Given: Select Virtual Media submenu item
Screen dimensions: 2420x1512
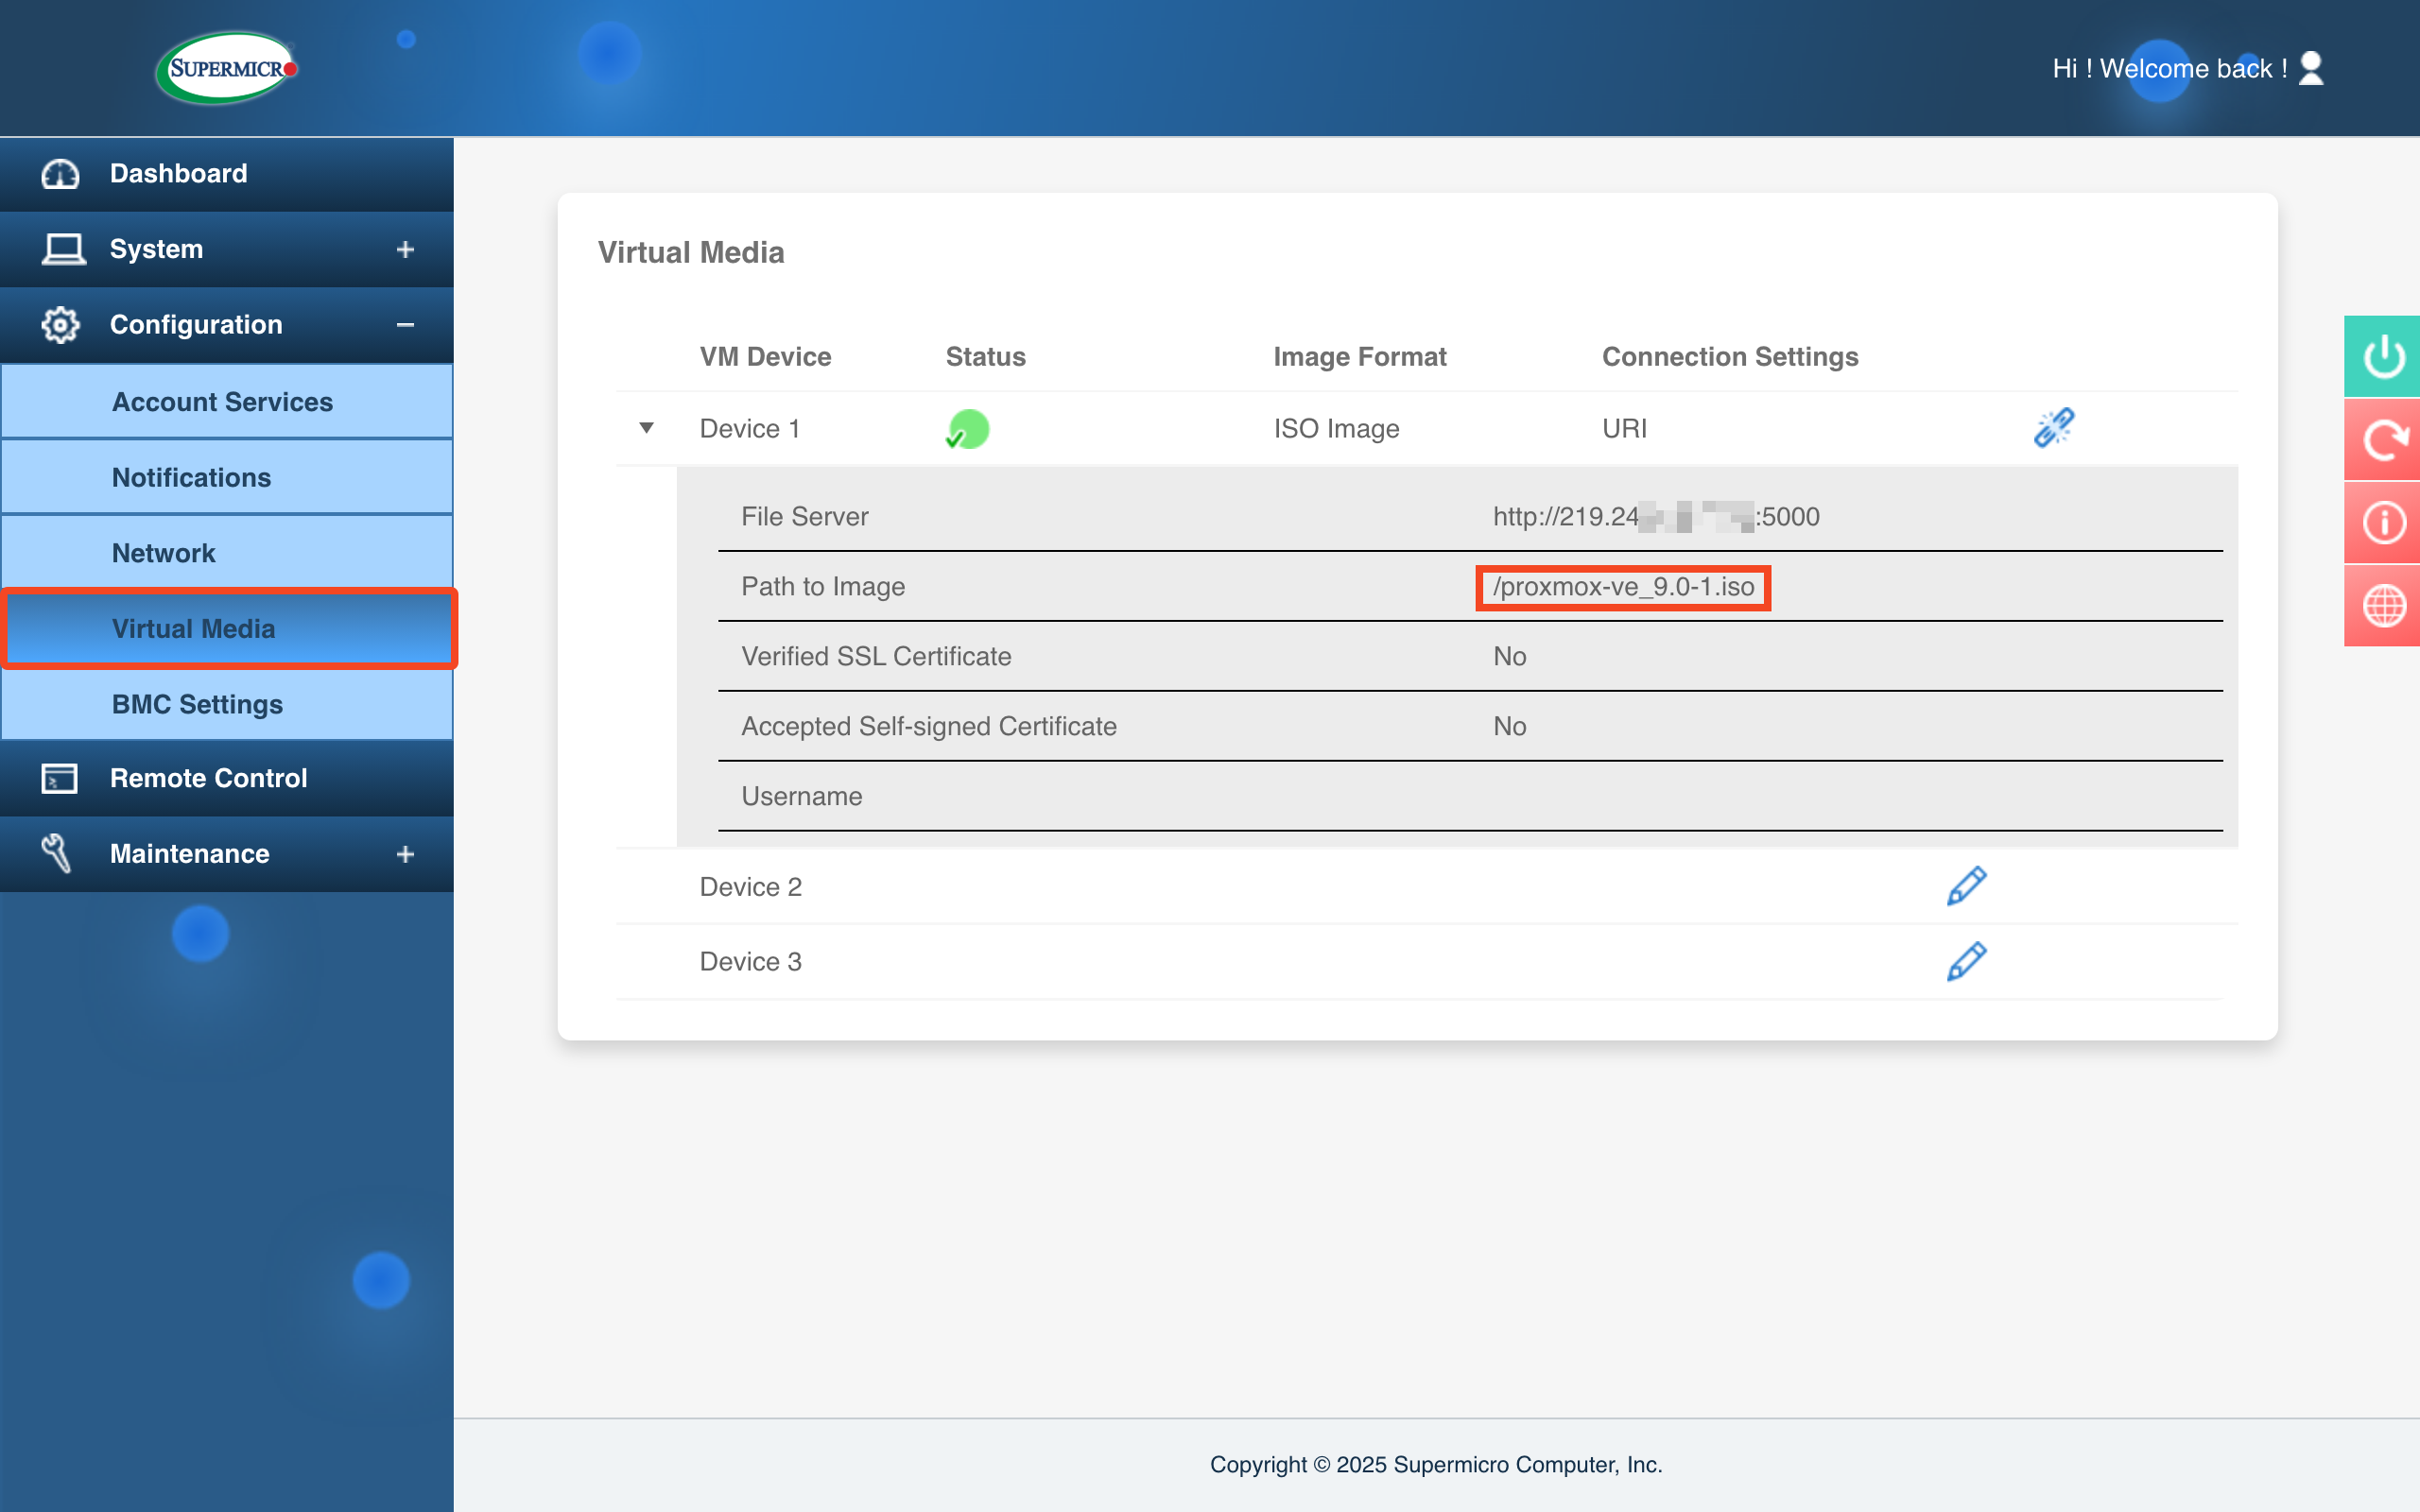Looking at the screenshot, I should pyautogui.click(x=229, y=629).
